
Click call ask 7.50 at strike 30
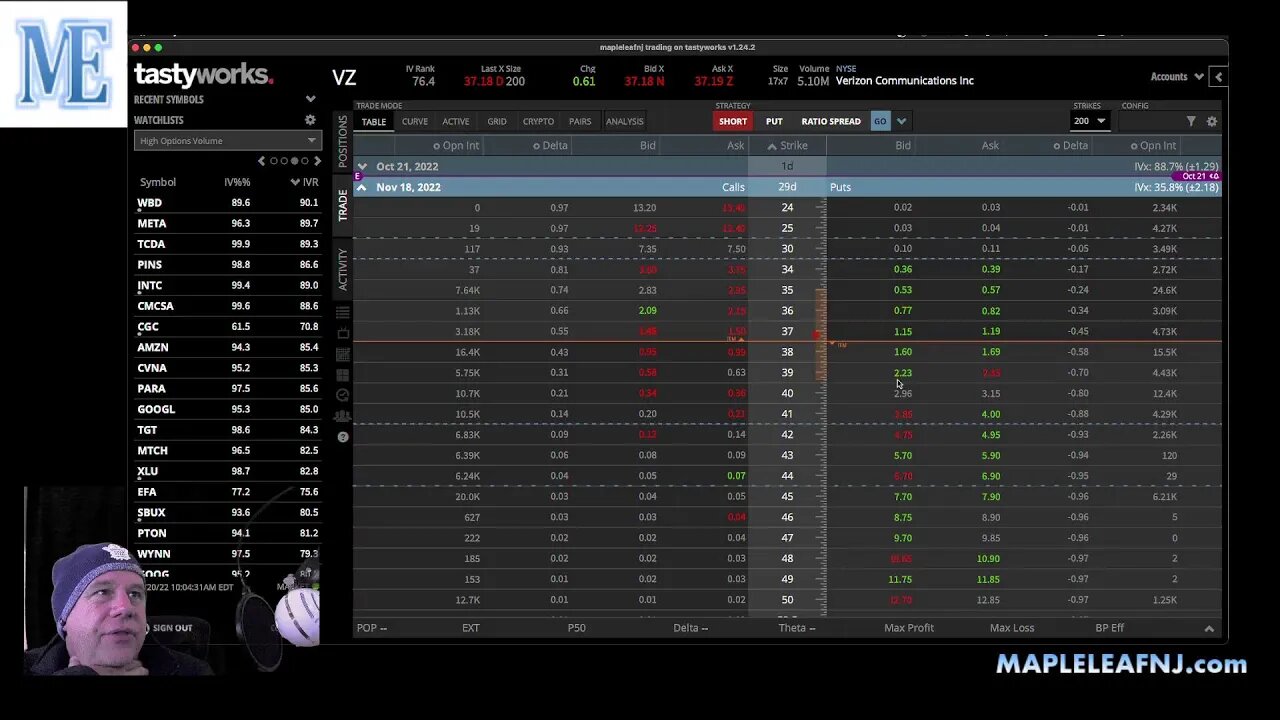pyautogui.click(x=736, y=249)
